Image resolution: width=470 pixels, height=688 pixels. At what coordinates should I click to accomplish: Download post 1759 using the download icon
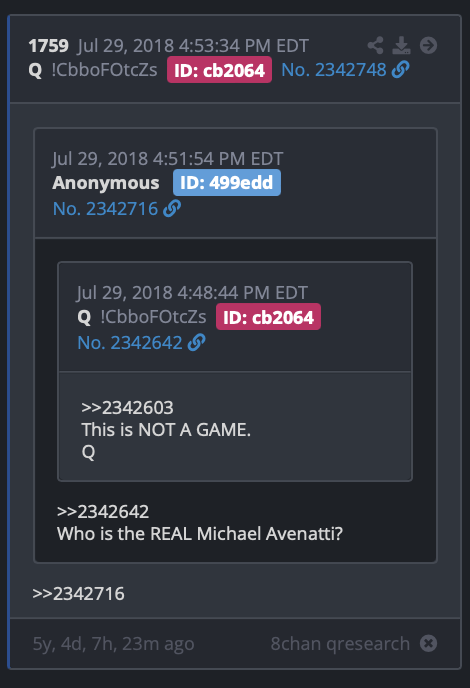(401, 45)
